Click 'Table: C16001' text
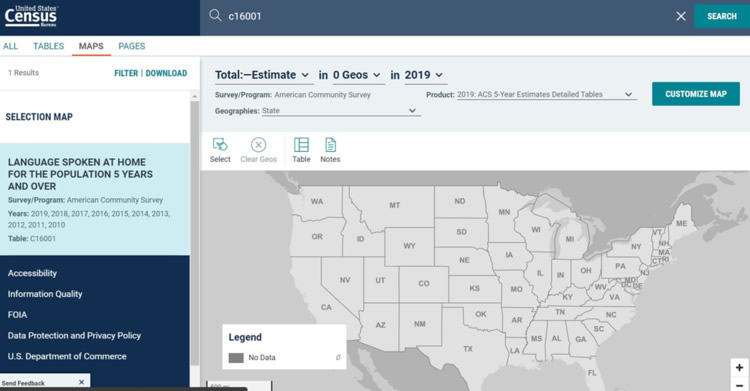The width and height of the screenshot is (750, 391). pyautogui.click(x=32, y=238)
